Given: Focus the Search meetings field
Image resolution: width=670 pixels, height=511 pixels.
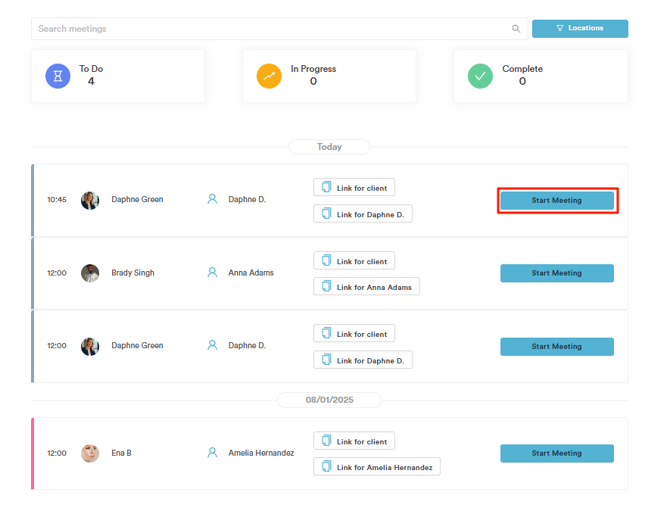Looking at the screenshot, I should tap(279, 29).
